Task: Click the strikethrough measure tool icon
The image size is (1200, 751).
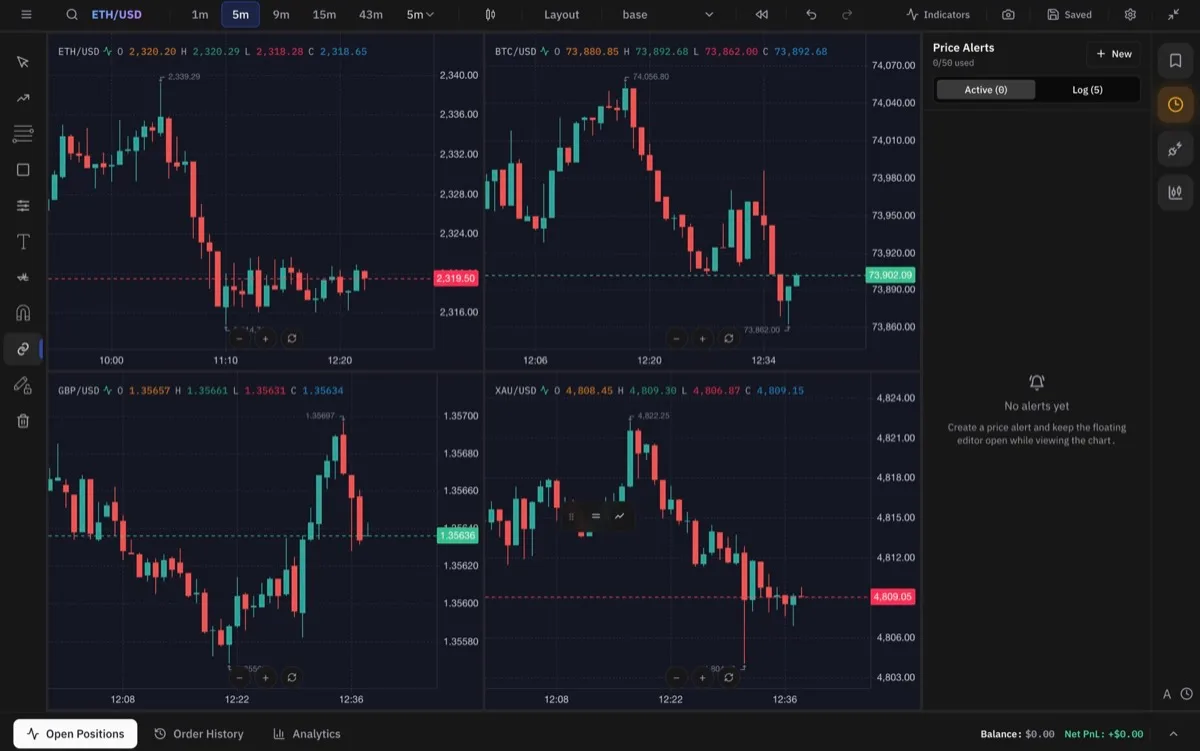Action: 23,277
